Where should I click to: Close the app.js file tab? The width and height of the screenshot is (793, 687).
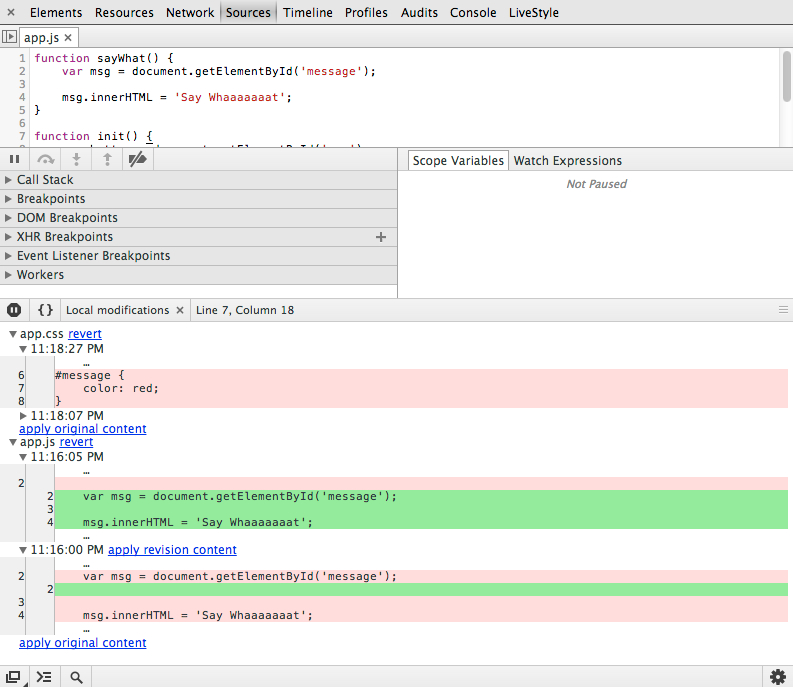click(x=68, y=37)
